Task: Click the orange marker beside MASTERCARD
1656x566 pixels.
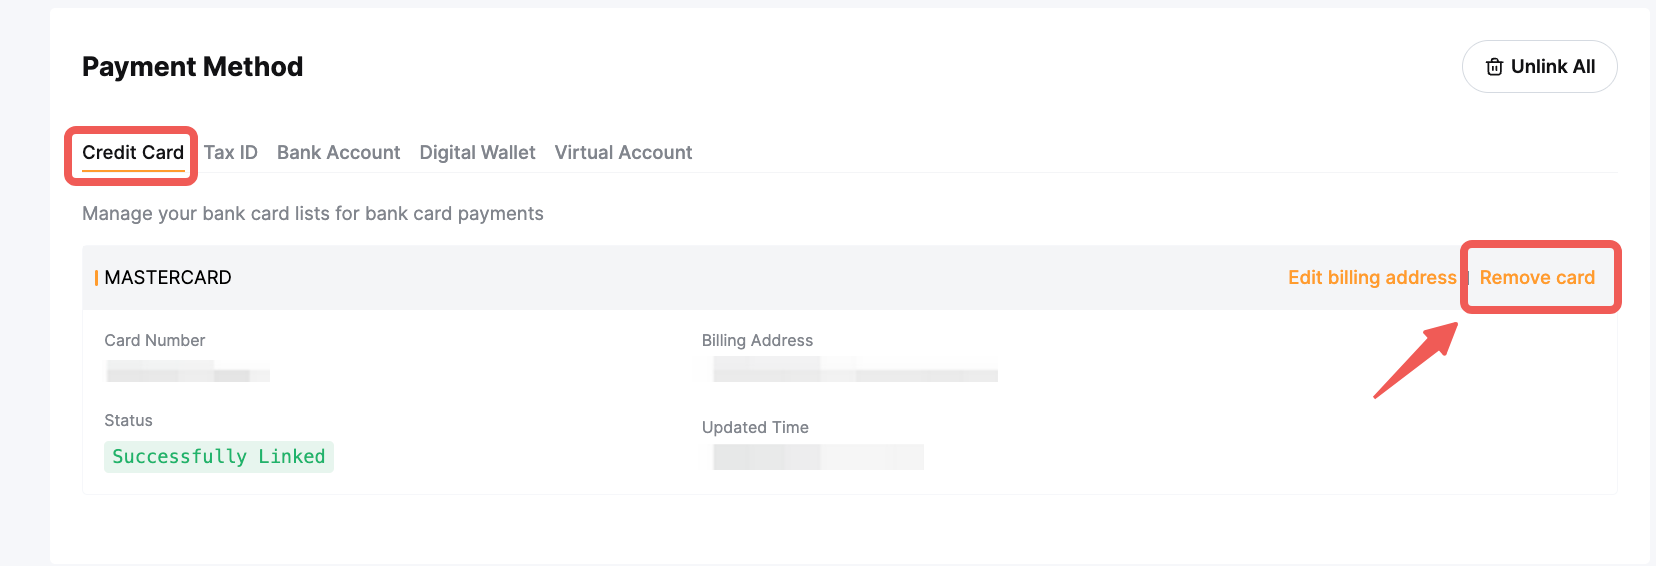Action: [96, 278]
